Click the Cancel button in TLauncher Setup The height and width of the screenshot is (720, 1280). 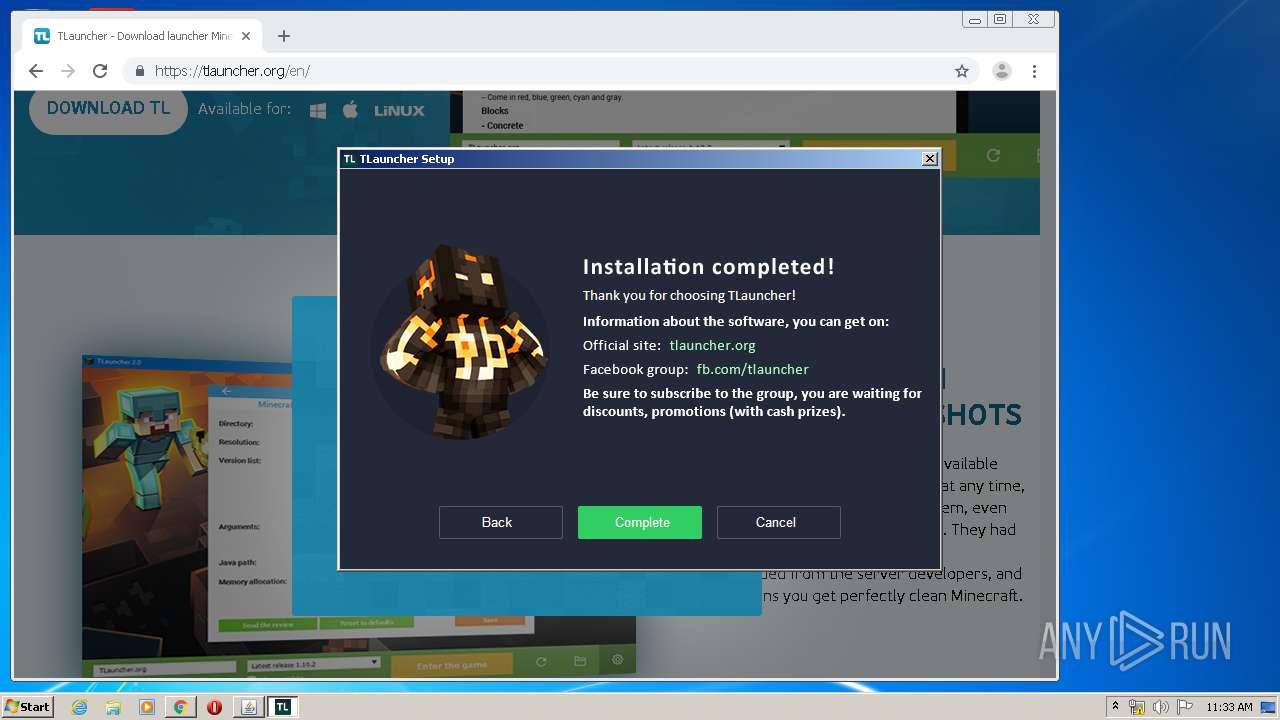click(x=778, y=522)
